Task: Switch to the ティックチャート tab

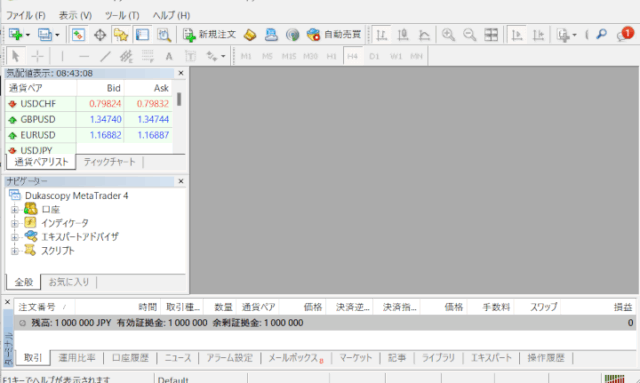Action: (x=109, y=162)
